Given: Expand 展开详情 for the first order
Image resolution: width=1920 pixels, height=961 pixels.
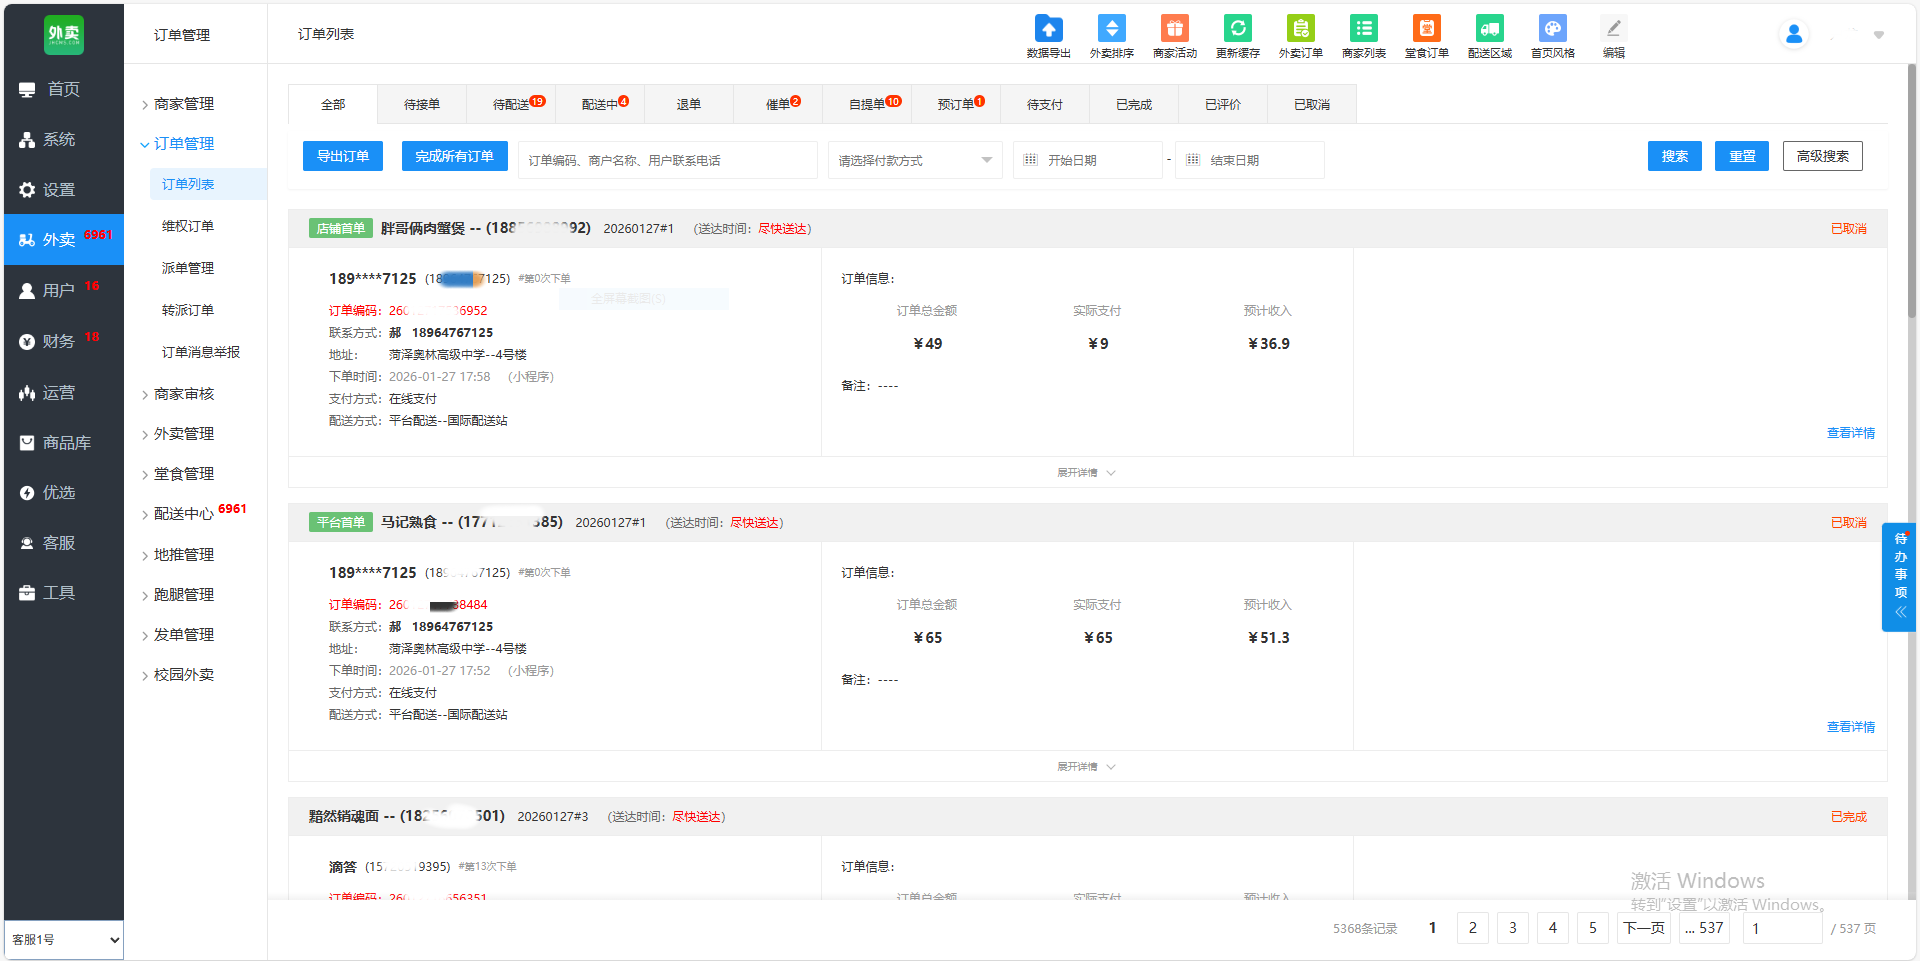Looking at the screenshot, I should pyautogui.click(x=1086, y=473).
